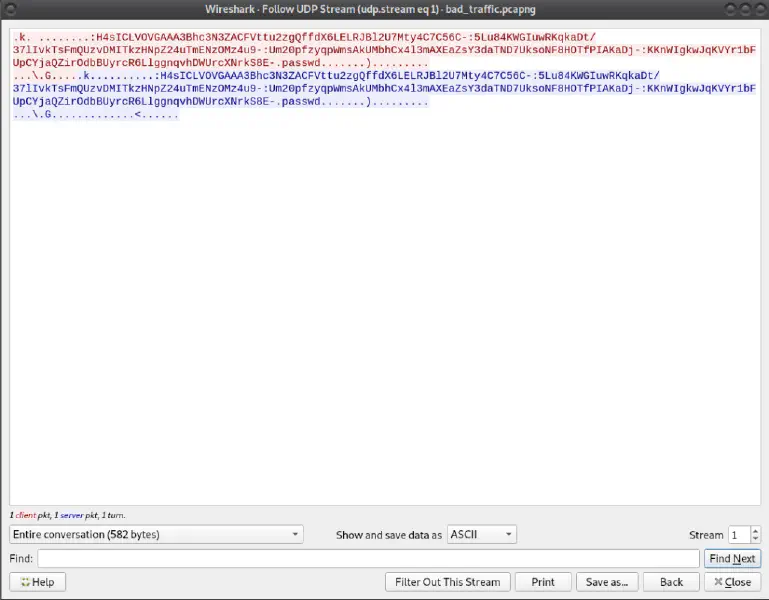Image resolution: width=769 pixels, height=600 pixels.
Task: Click inside the Stream number field
Action: tap(738, 535)
